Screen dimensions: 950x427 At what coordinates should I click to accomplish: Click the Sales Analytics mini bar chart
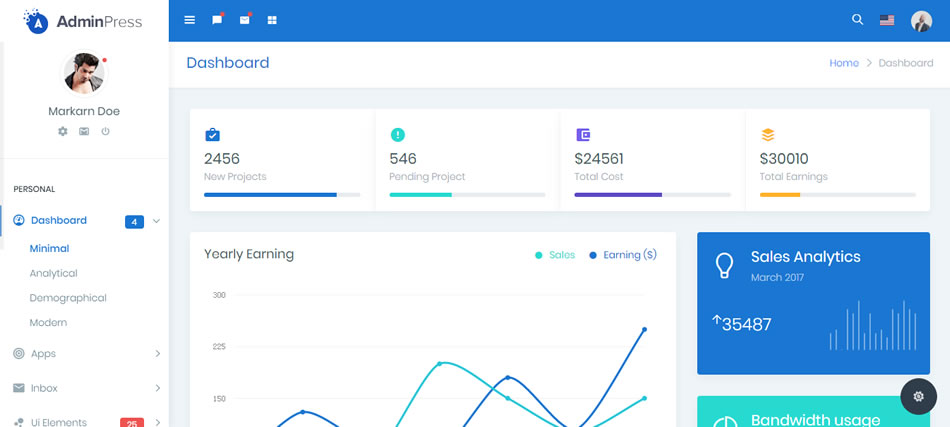click(873, 325)
